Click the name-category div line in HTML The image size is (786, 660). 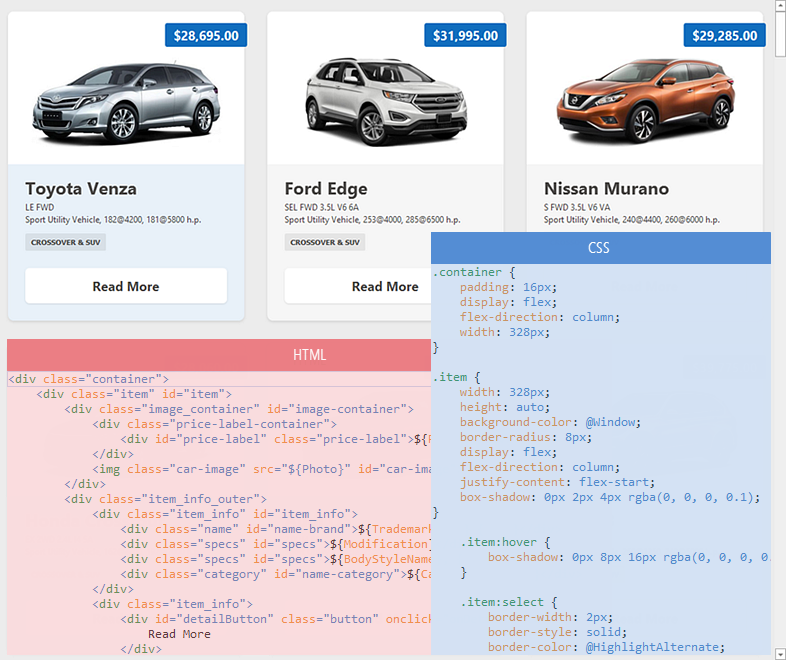[276, 574]
